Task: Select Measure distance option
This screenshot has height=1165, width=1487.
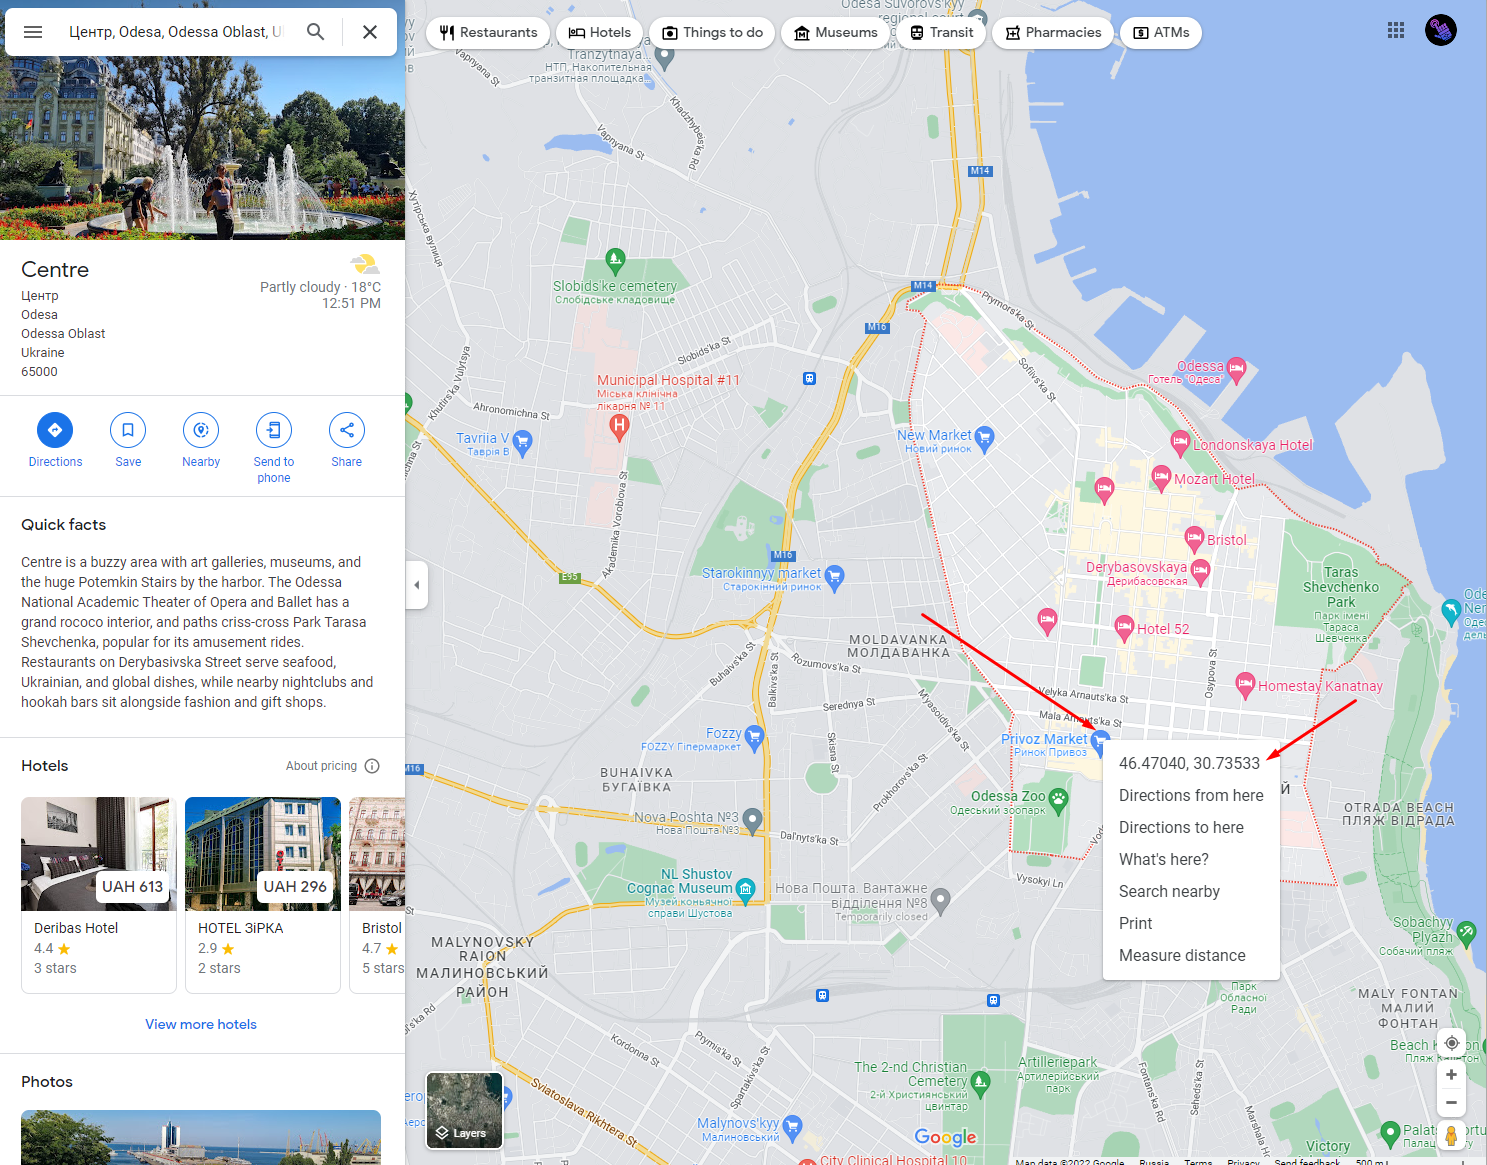Action: click(1191, 955)
